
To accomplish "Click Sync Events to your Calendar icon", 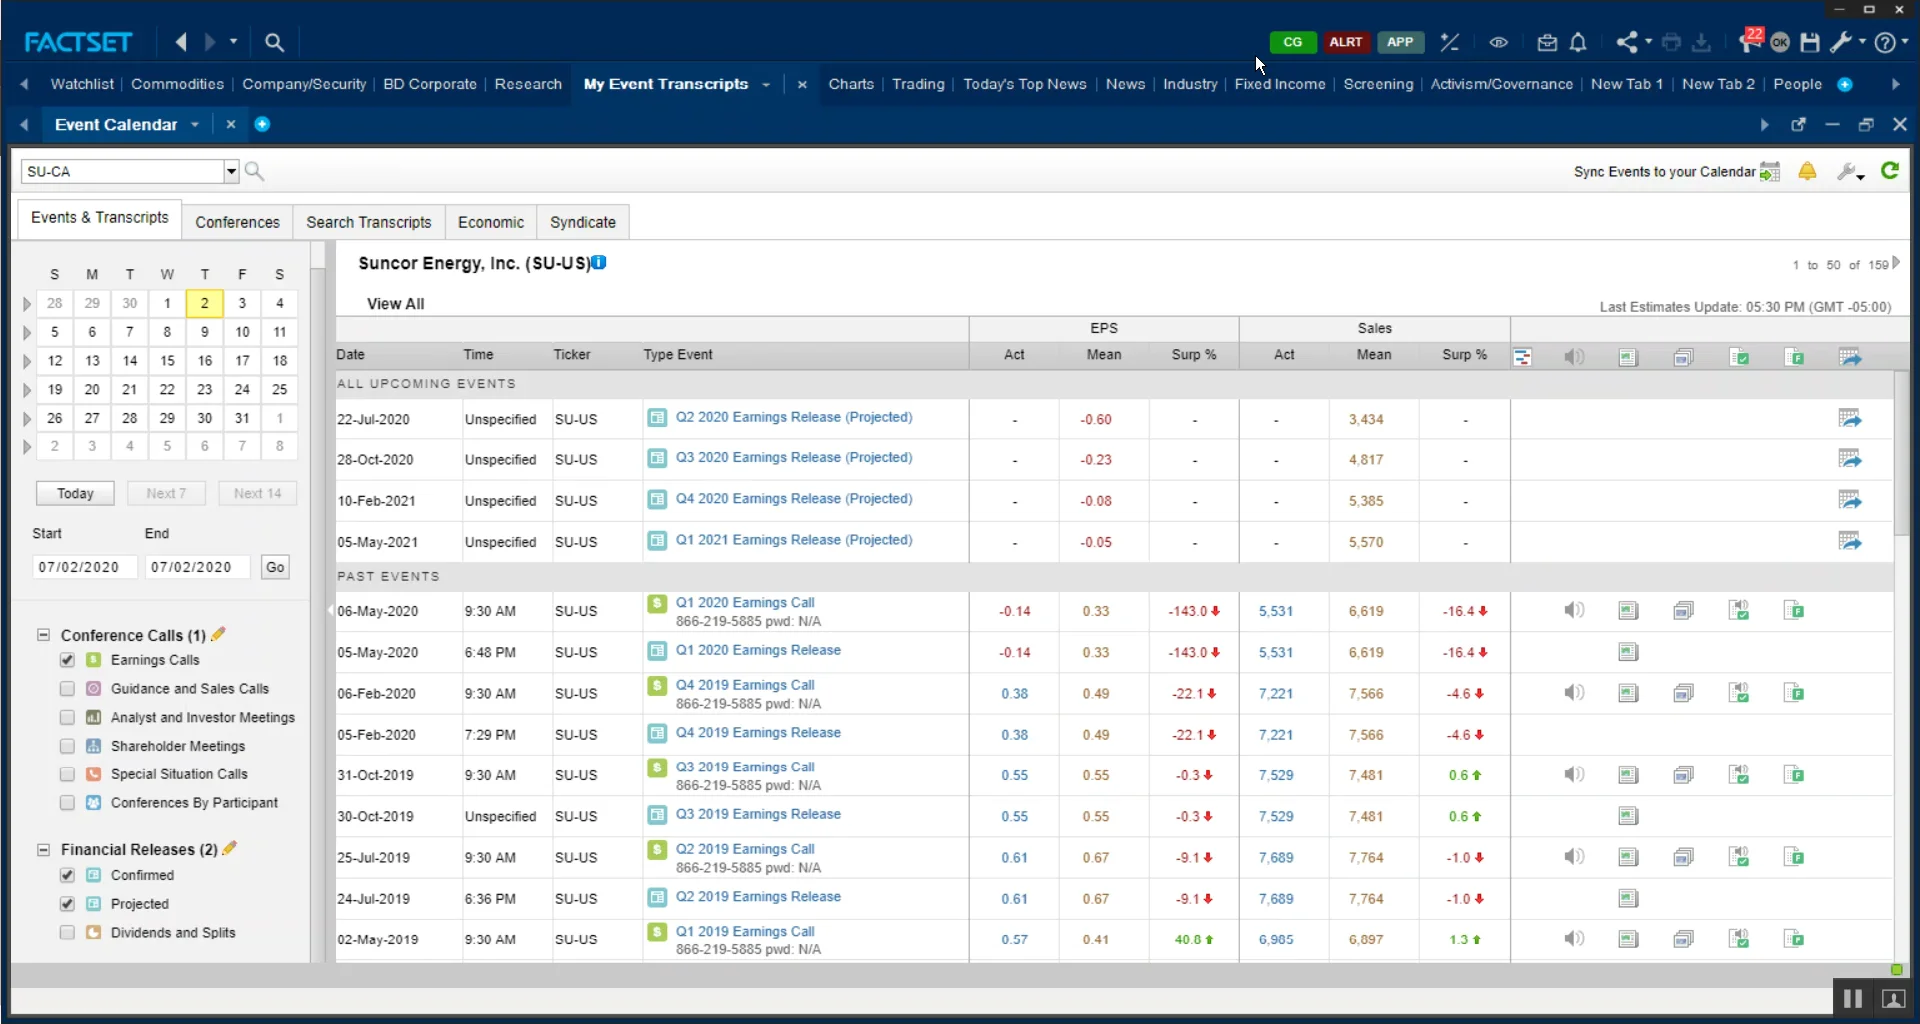I will (1770, 172).
